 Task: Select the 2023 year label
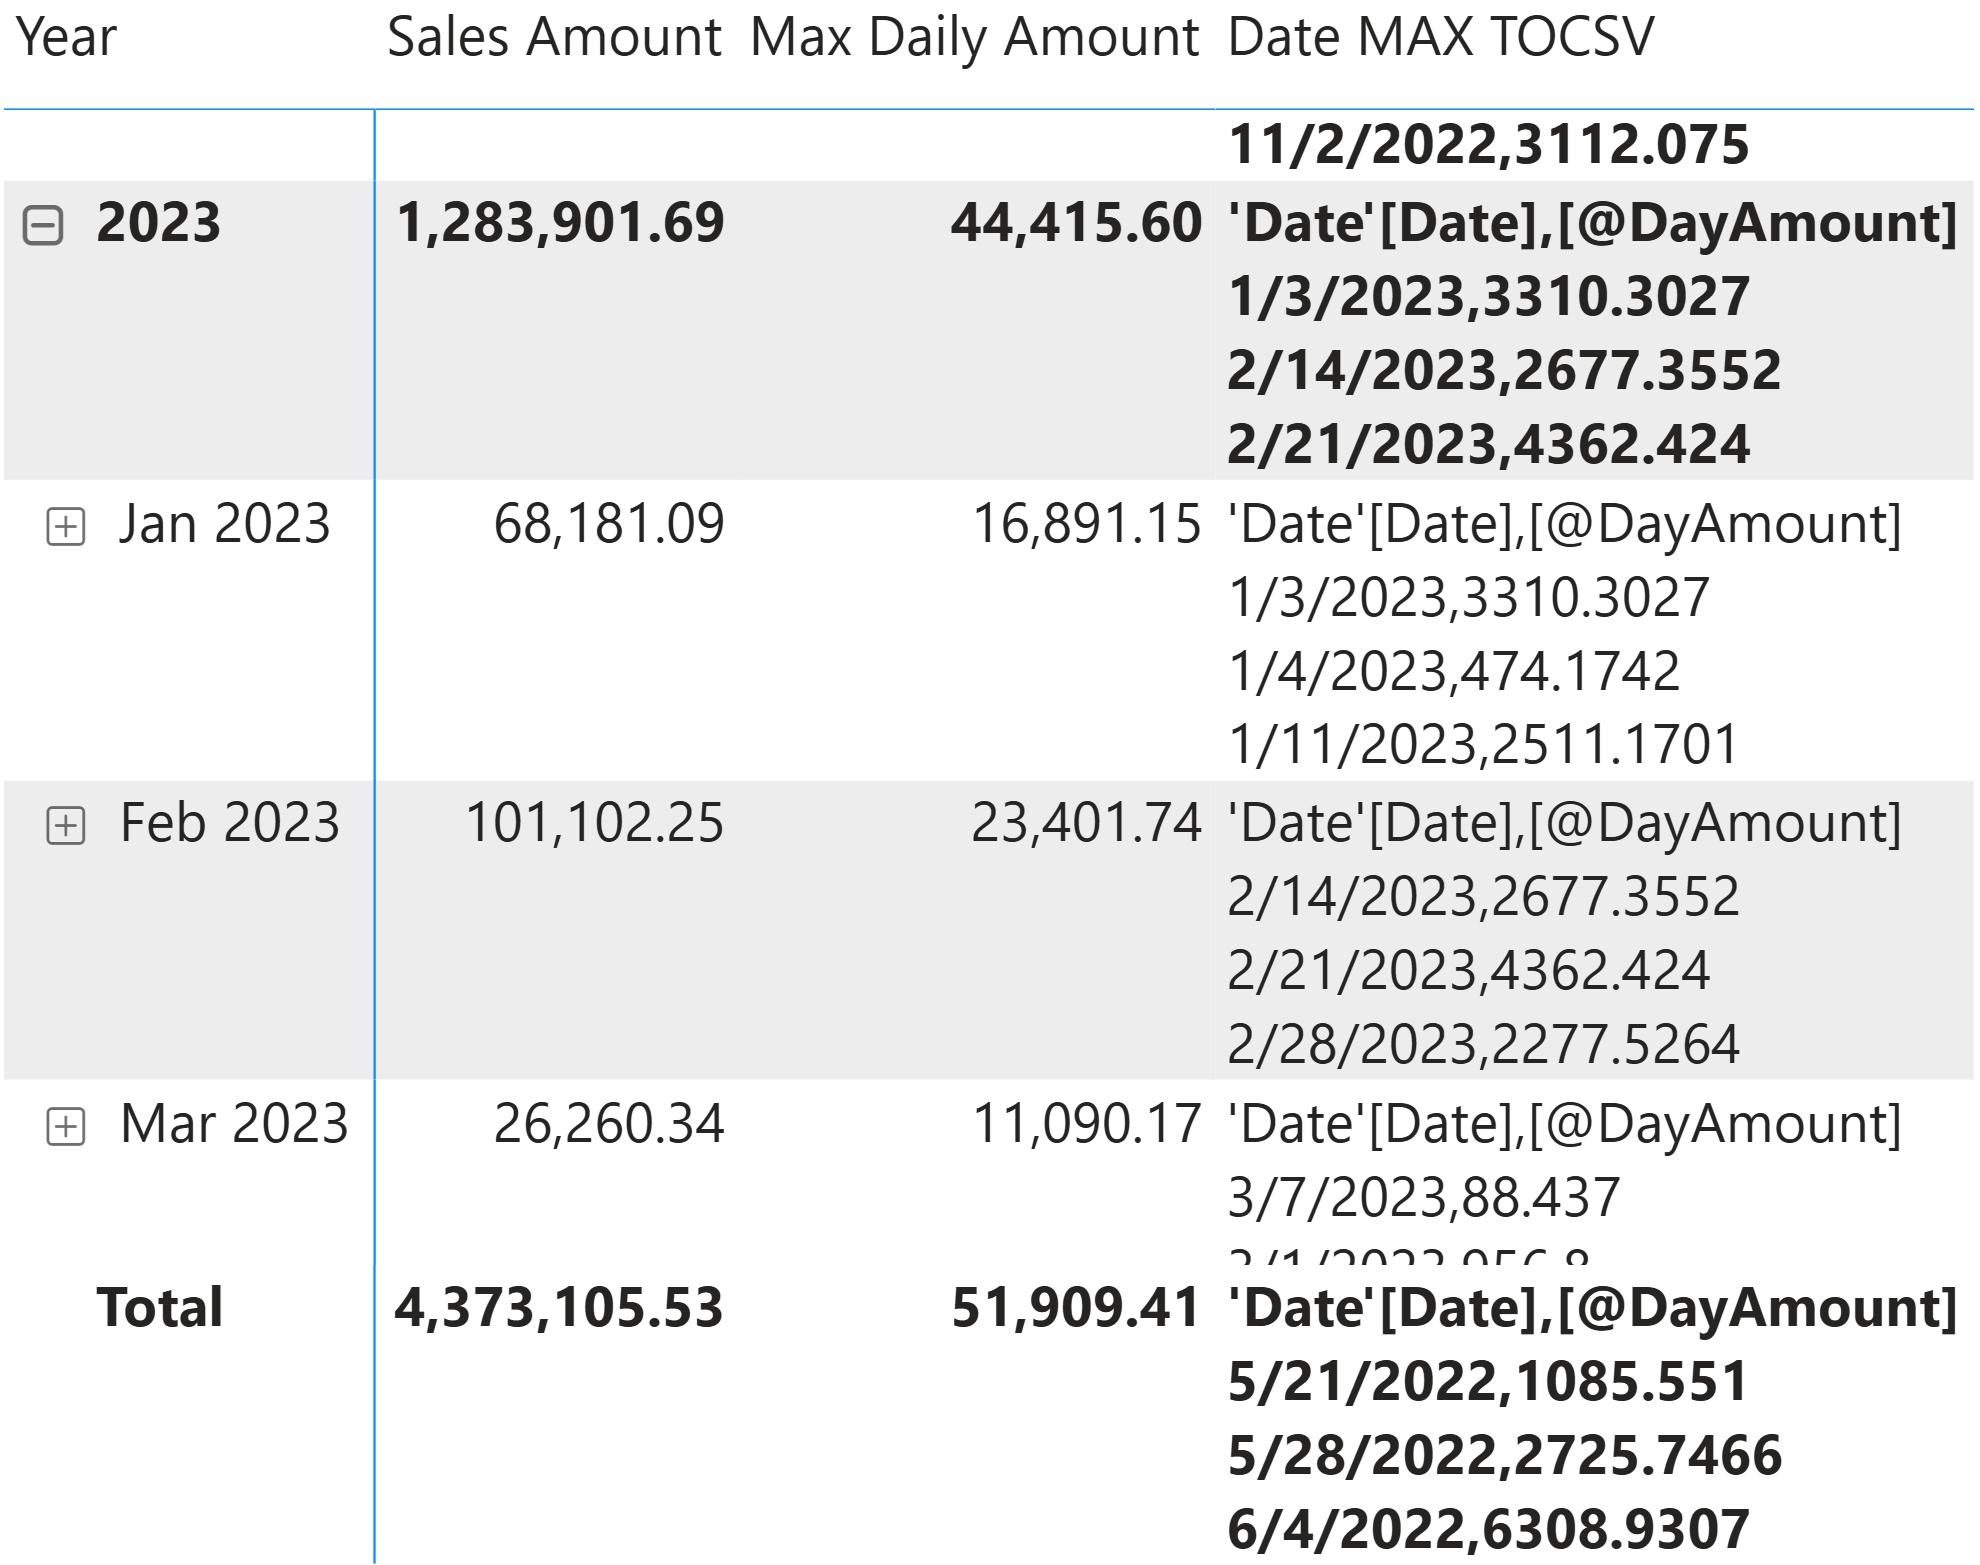(158, 223)
